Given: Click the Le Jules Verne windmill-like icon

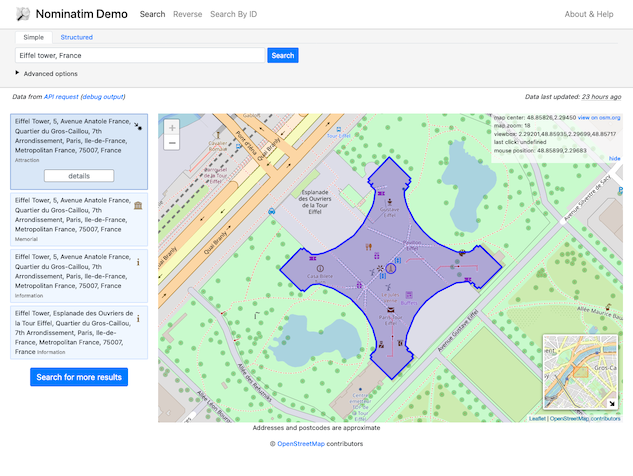Looking at the screenshot, I should pyautogui.click(x=388, y=287).
